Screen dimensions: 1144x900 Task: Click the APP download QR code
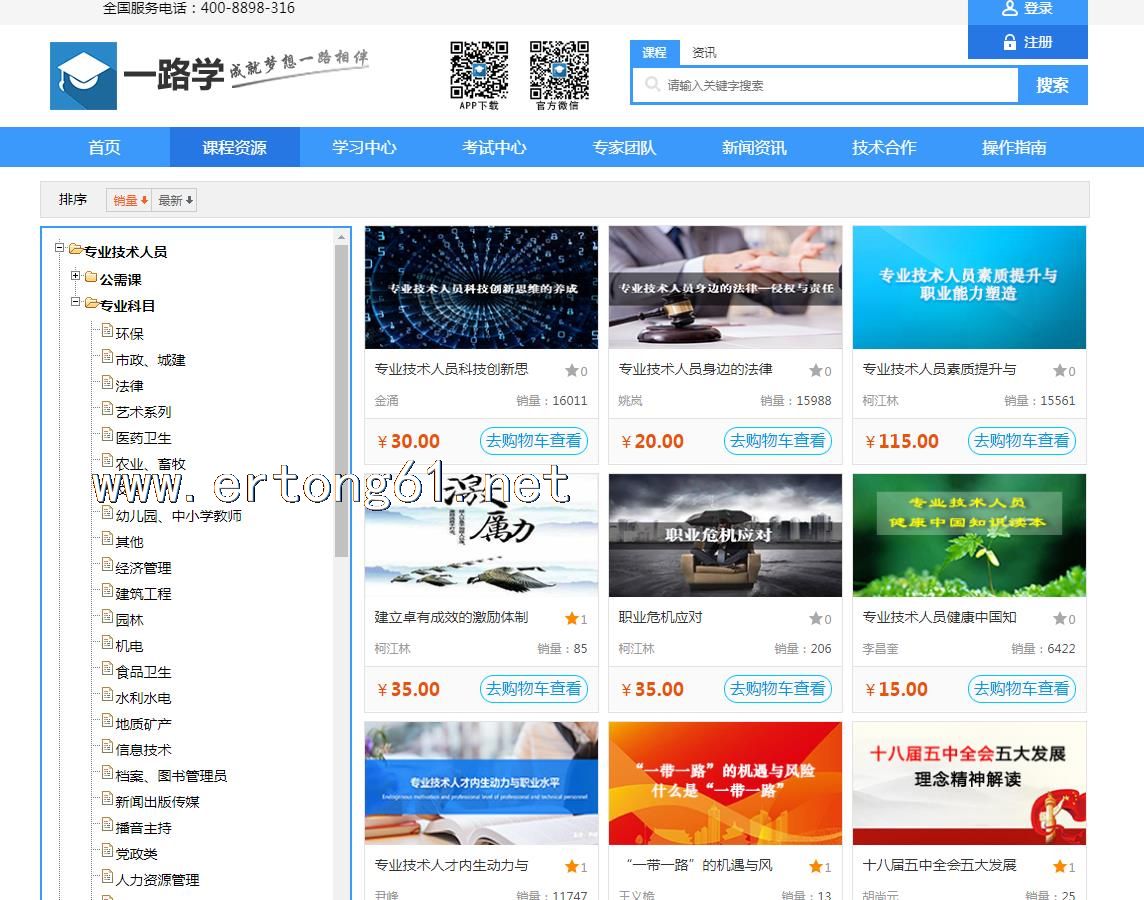[479, 69]
